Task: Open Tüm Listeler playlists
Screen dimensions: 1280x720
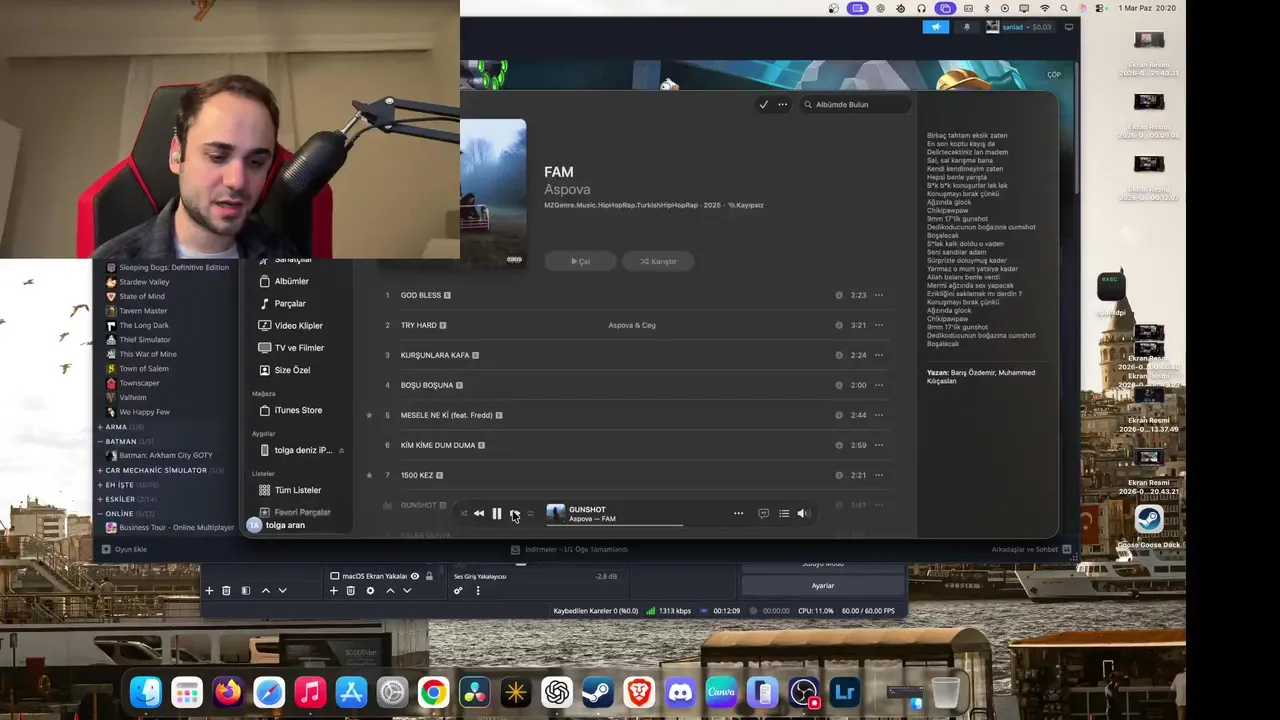Action: [298, 490]
